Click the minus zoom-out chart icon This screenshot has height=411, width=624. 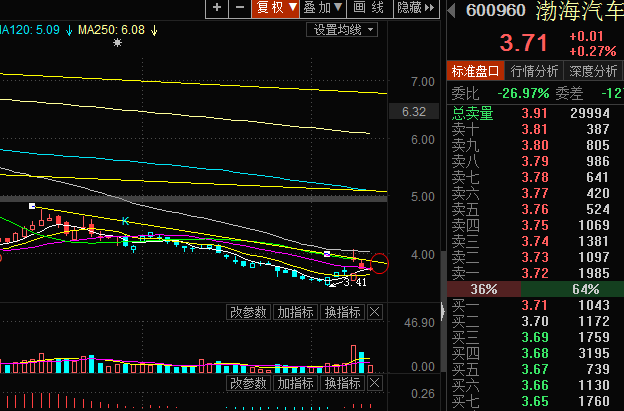pos(239,8)
